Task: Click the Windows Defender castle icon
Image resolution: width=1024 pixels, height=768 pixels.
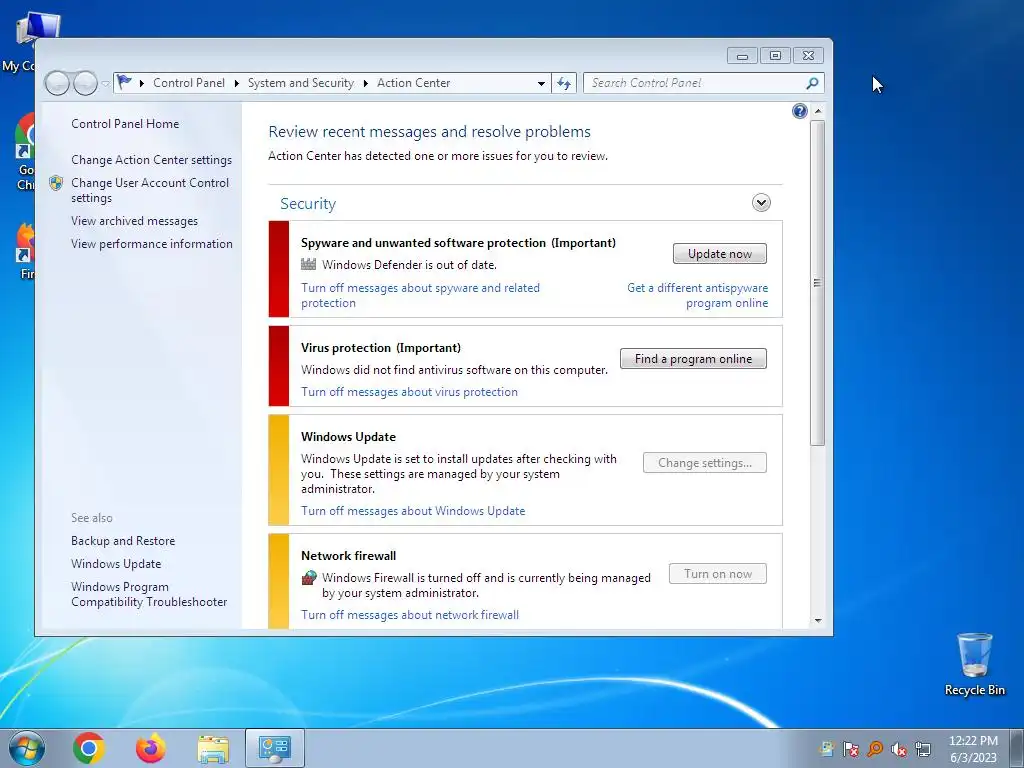Action: (x=308, y=264)
